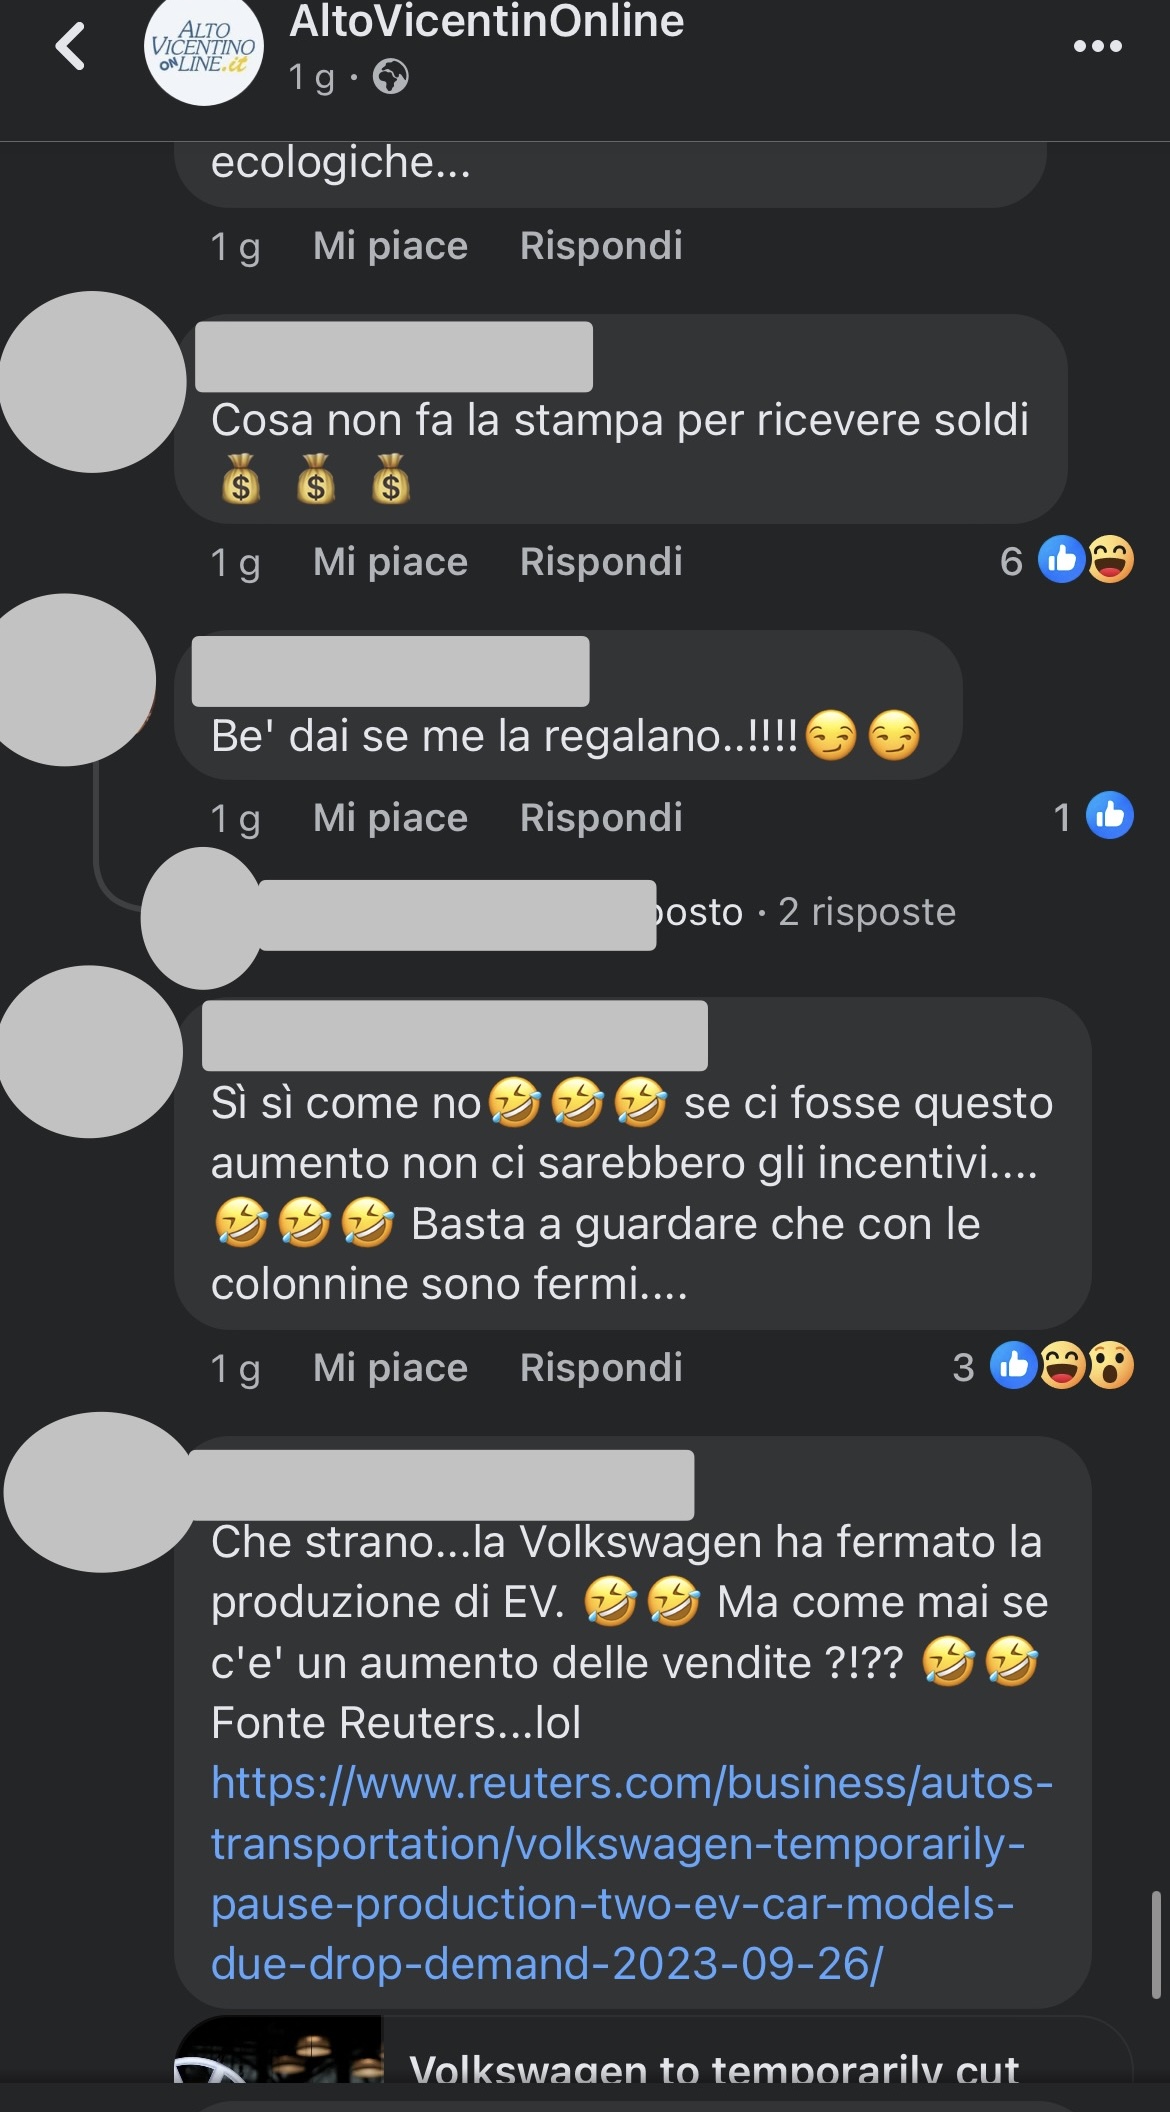View the 3 reactions on the 'colonnine' comment

pyautogui.click(x=1042, y=1366)
